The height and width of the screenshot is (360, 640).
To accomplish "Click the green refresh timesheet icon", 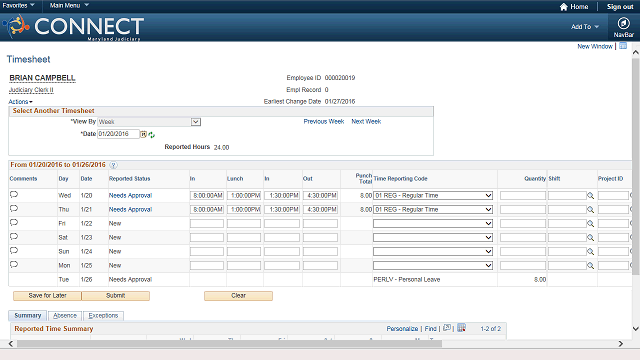I will click(151, 135).
